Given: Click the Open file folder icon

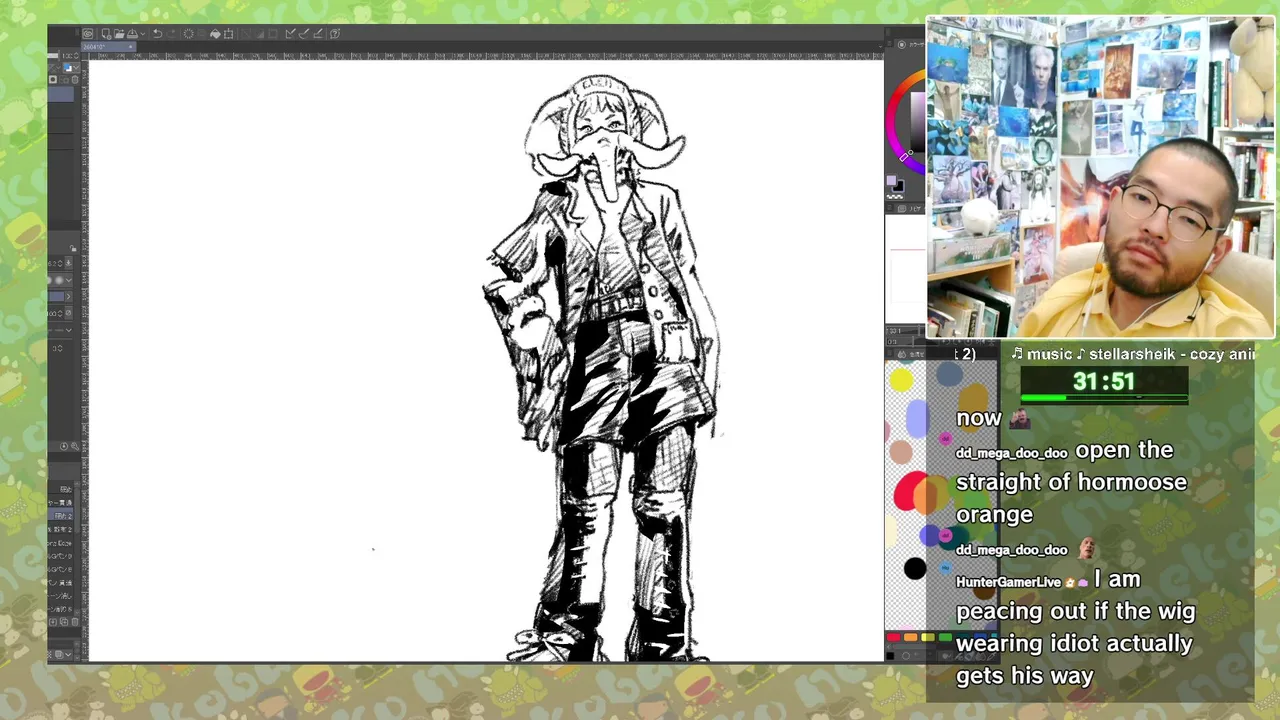Looking at the screenshot, I should [119, 34].
